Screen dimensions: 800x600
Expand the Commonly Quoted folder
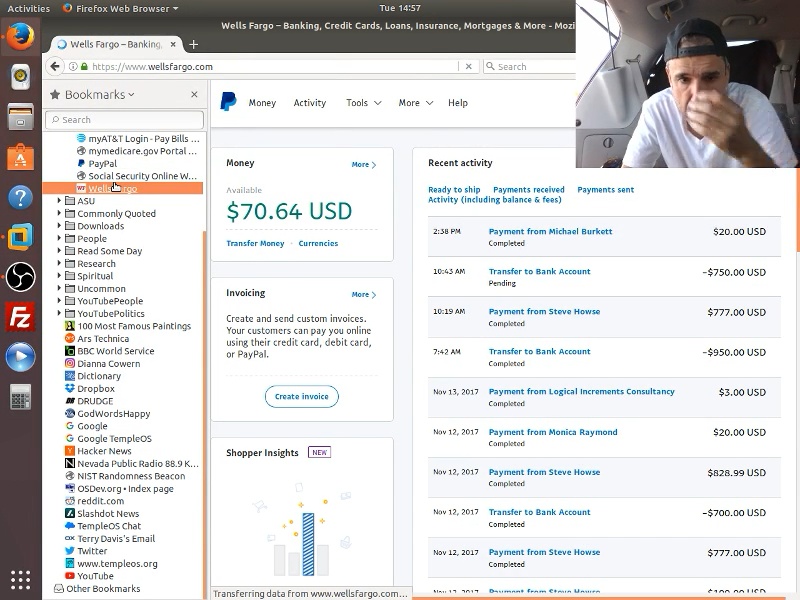click(59, 213)
